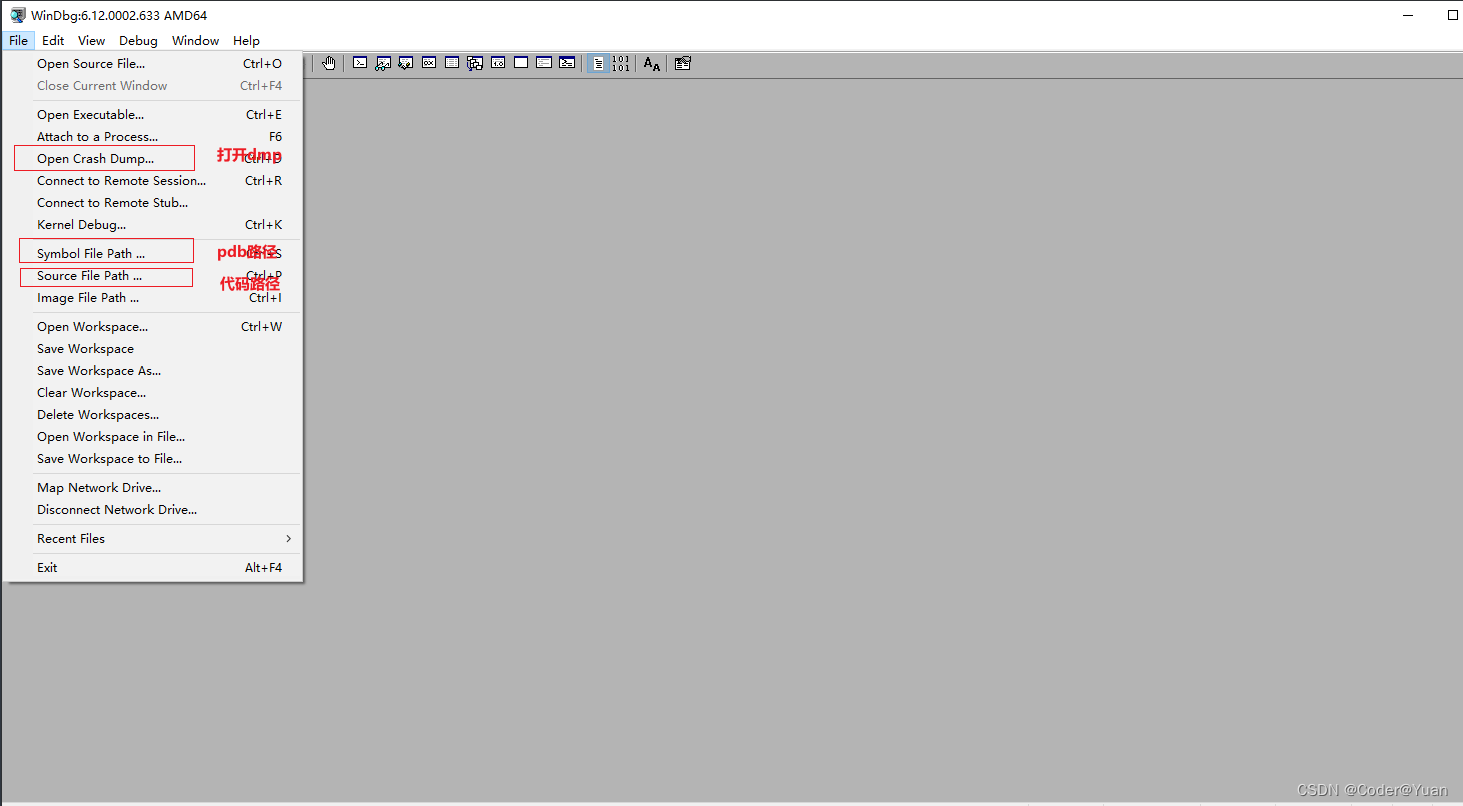Open the Options toolbar icon
1463x806 pixels.
click(x=683, y=63)
